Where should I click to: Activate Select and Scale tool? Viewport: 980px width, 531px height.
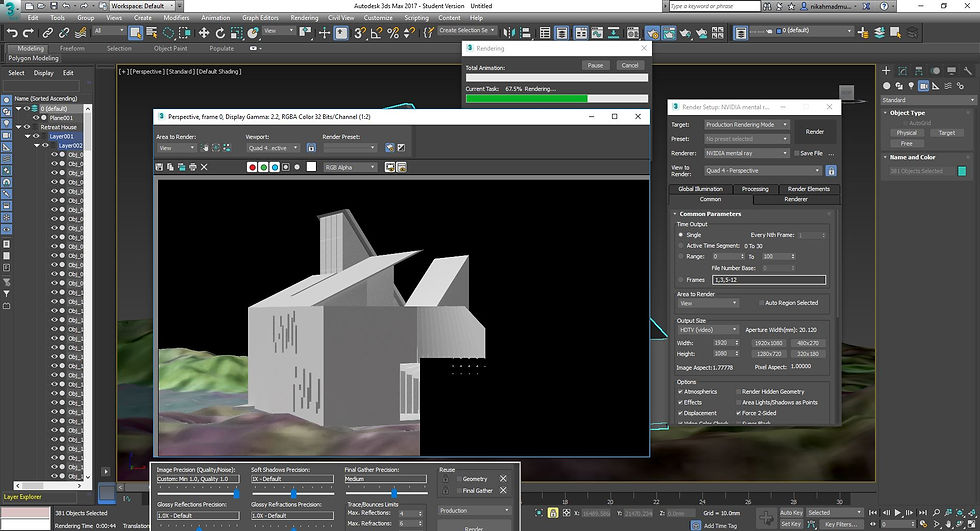point(236,32)
